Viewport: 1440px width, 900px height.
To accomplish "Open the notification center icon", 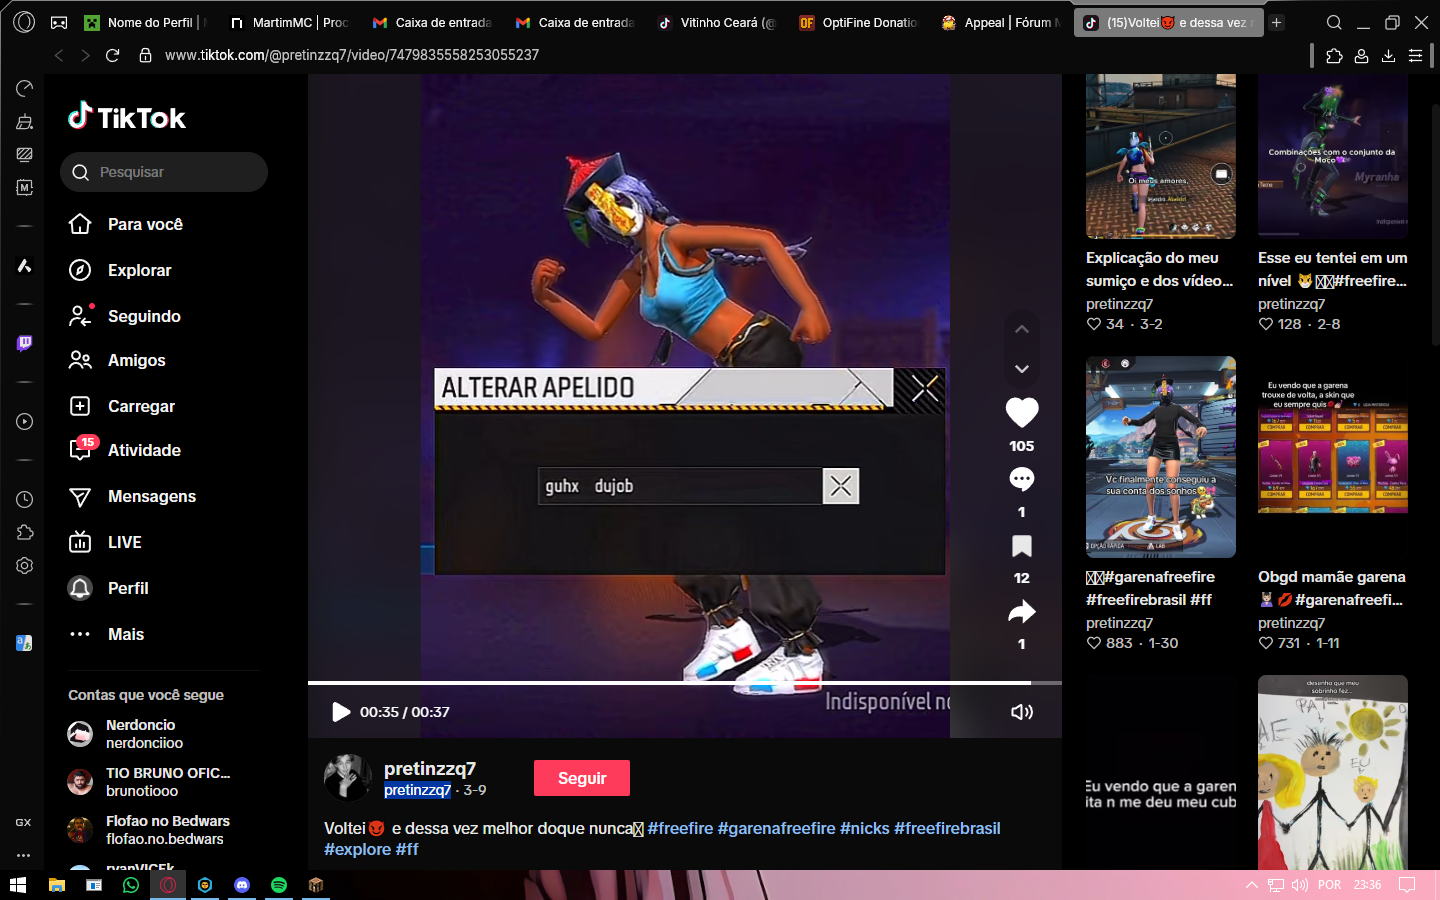I will pyautogui.click(x=1407, y=885).
